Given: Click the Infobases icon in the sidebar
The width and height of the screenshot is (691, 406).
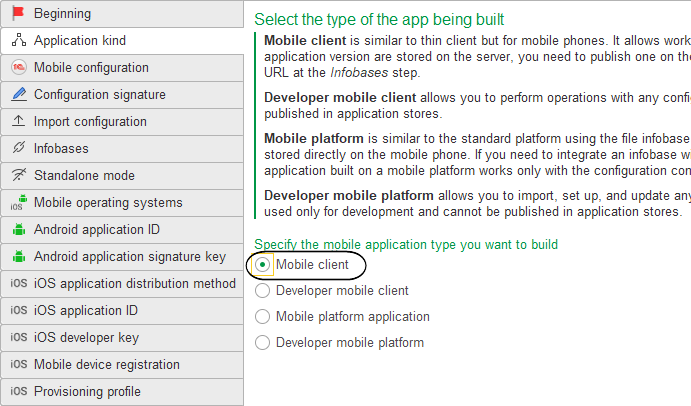Looking at the screenshot, I should 18,149.
